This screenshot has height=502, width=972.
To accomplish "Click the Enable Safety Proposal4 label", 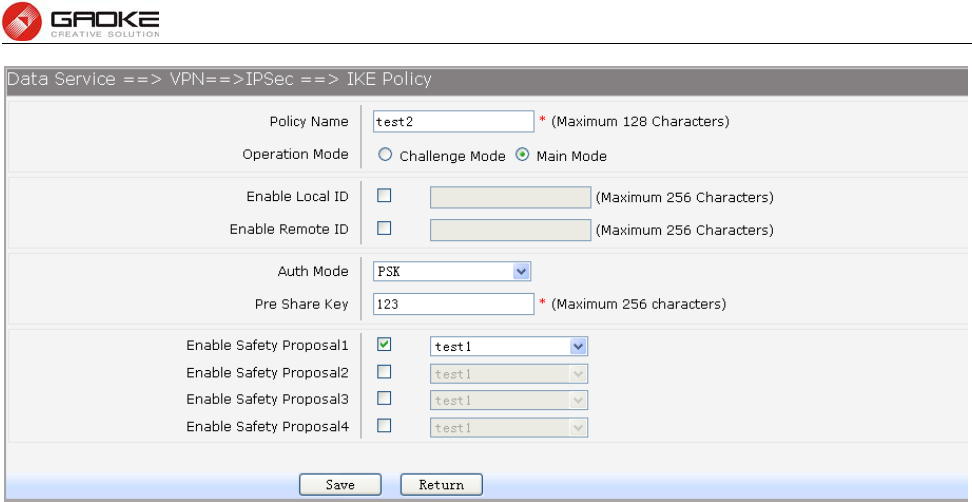I will tap(267, 426).
